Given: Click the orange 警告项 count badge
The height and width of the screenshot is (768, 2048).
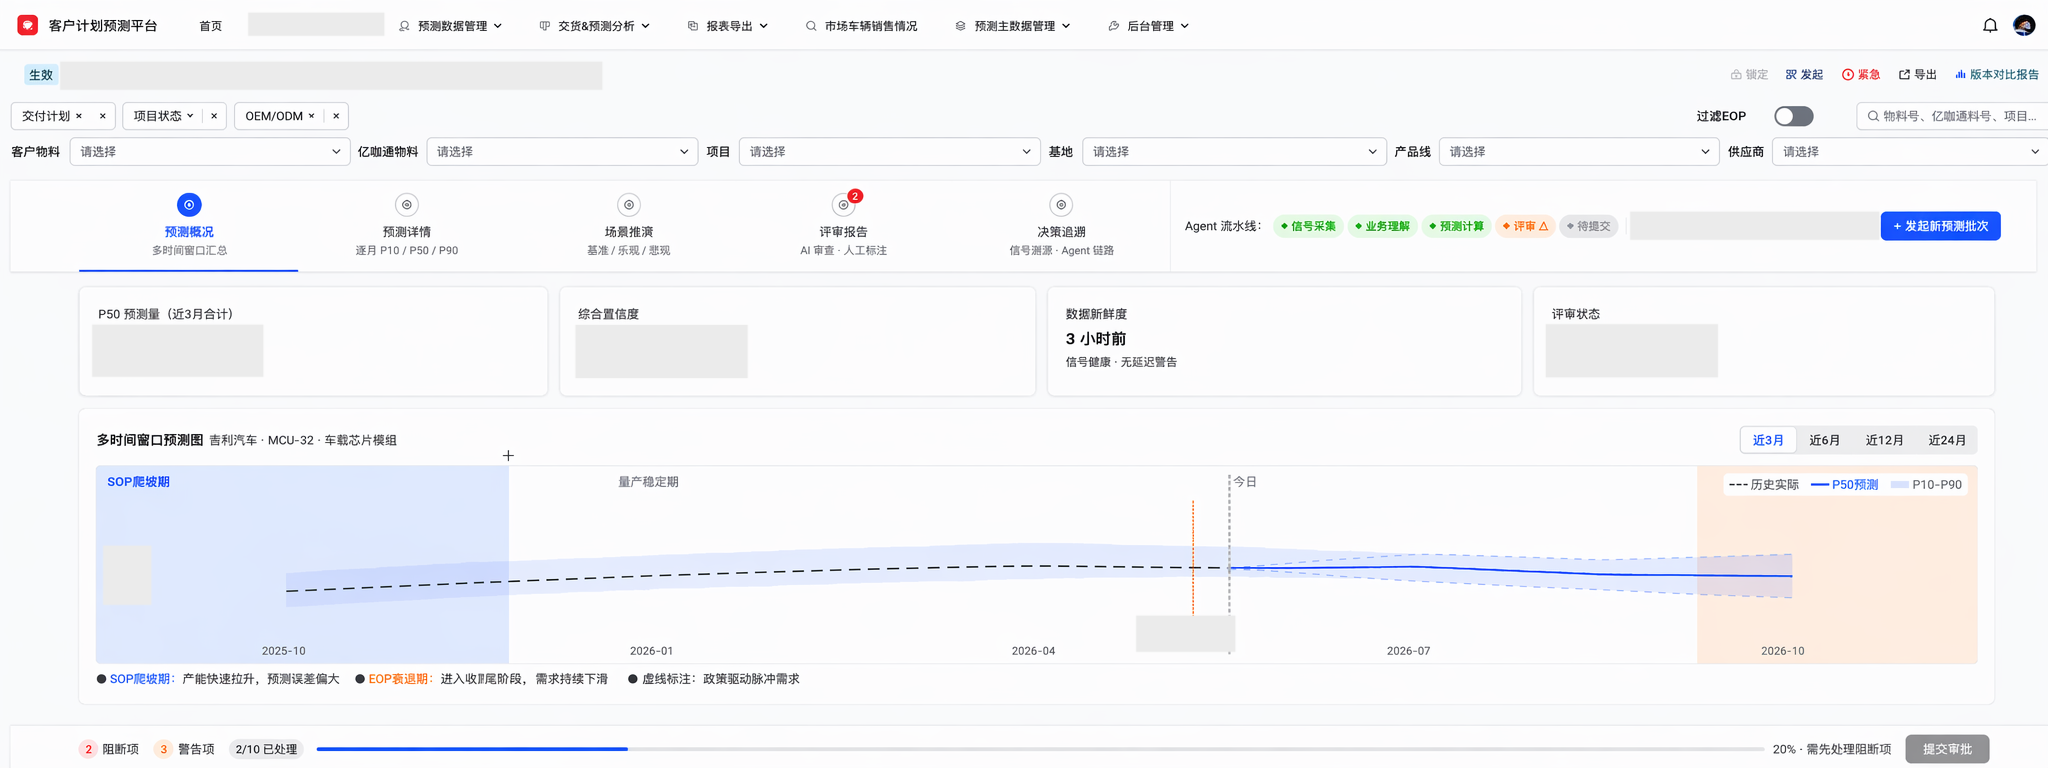Looking at the screenshot, I should coord(164,749).
